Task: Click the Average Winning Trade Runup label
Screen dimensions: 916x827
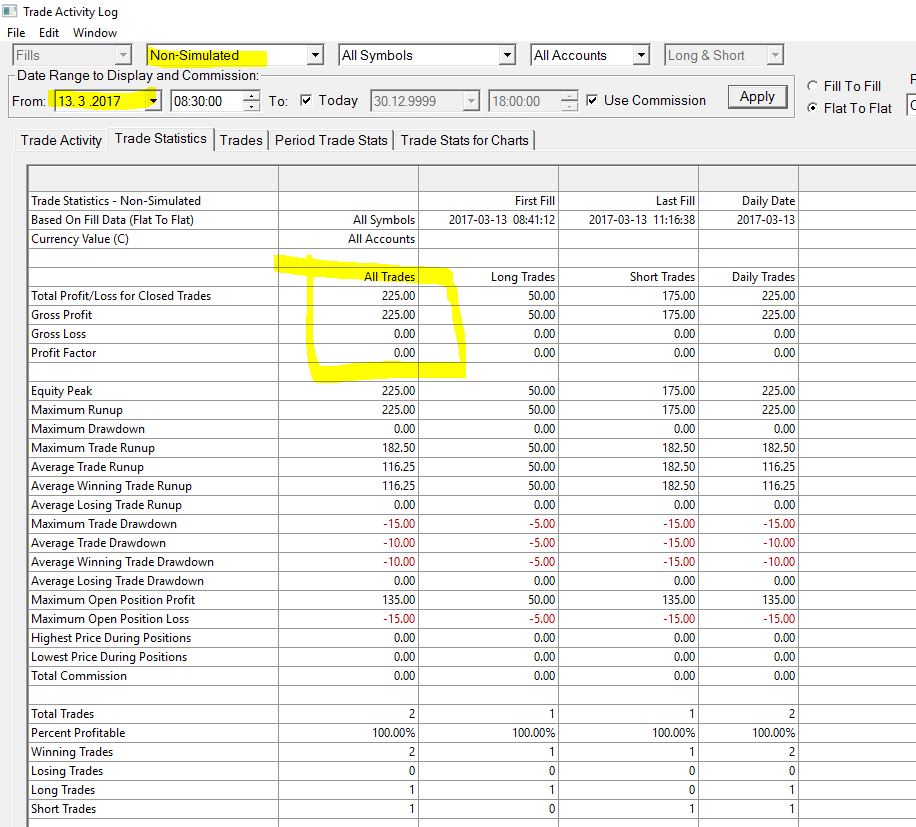Action: pyautogui.click(x=111, y=486)
